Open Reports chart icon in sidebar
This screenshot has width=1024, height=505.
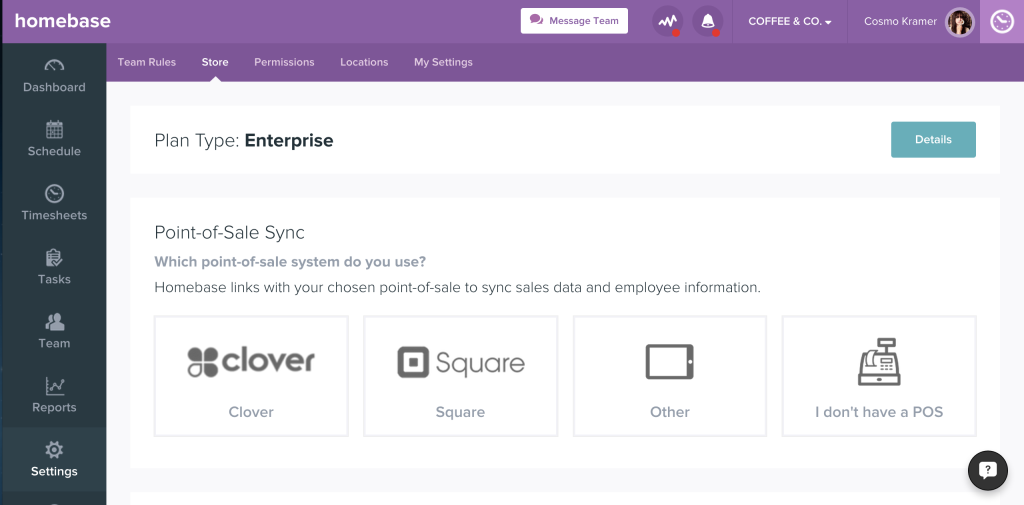pos(54,385)
